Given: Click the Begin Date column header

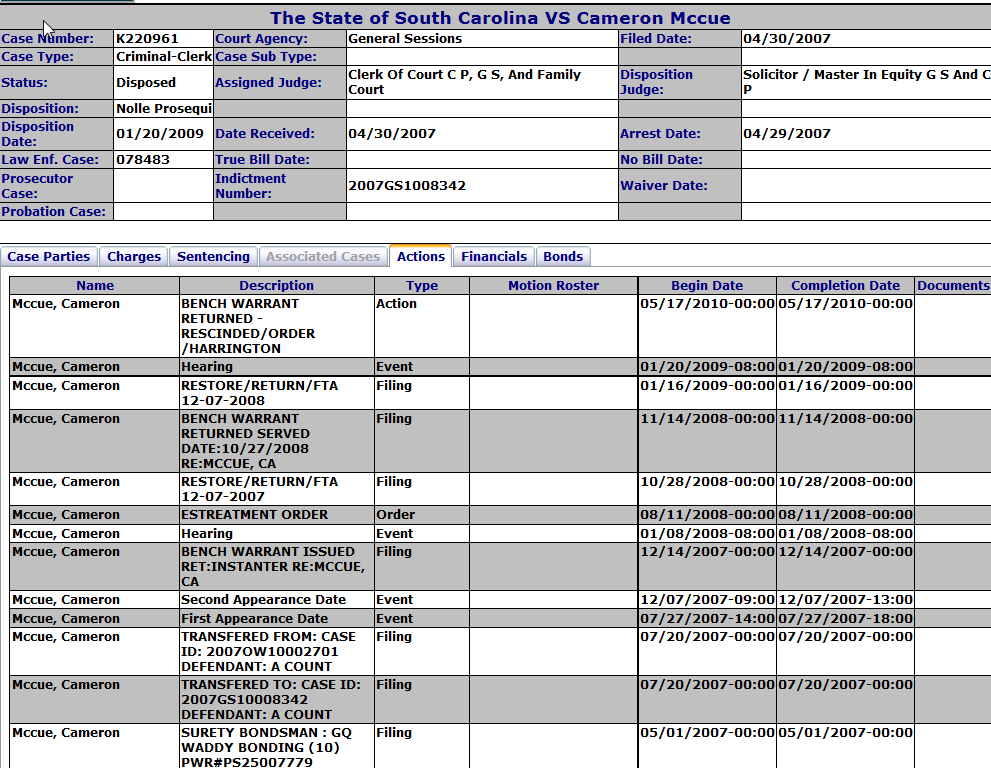Looking at the screenshot, I should click(707, 286).
